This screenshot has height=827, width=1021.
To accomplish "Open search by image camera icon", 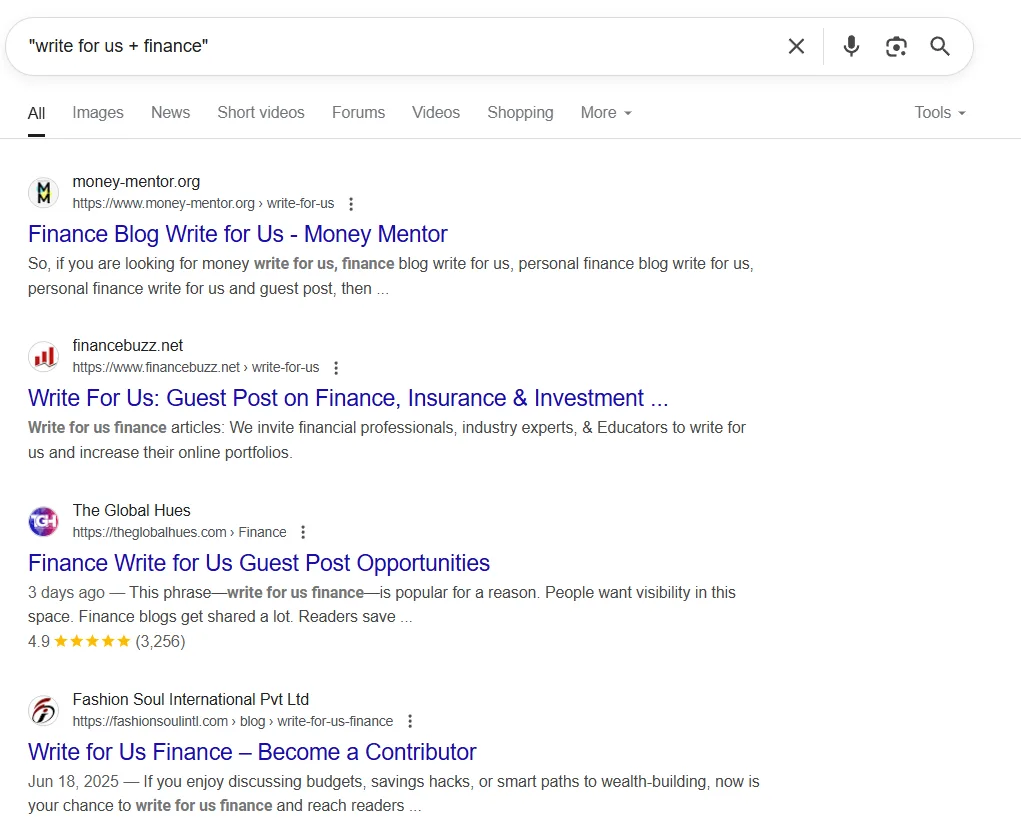I will pyautogui.click(x=896, y=46).
